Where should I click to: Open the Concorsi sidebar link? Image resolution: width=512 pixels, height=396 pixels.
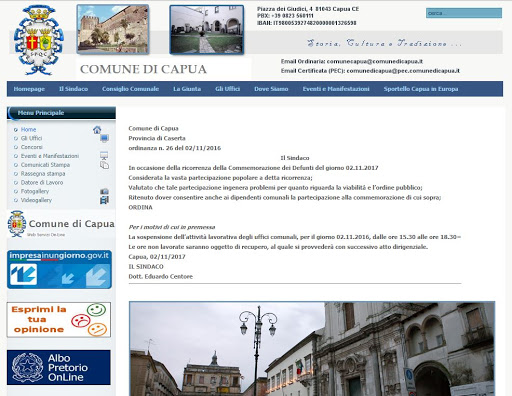coord(32,147)
